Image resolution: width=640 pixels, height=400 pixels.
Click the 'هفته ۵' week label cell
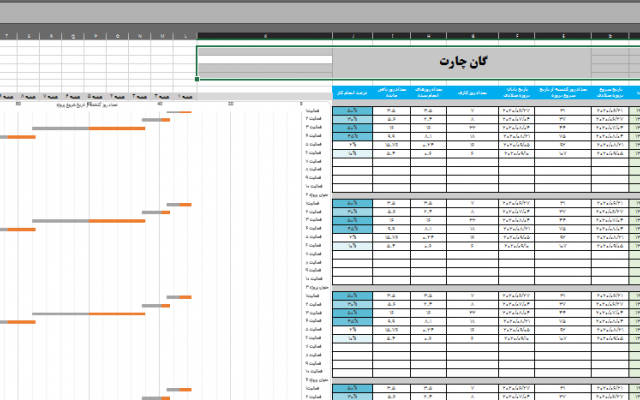click(x=94, y=96)
